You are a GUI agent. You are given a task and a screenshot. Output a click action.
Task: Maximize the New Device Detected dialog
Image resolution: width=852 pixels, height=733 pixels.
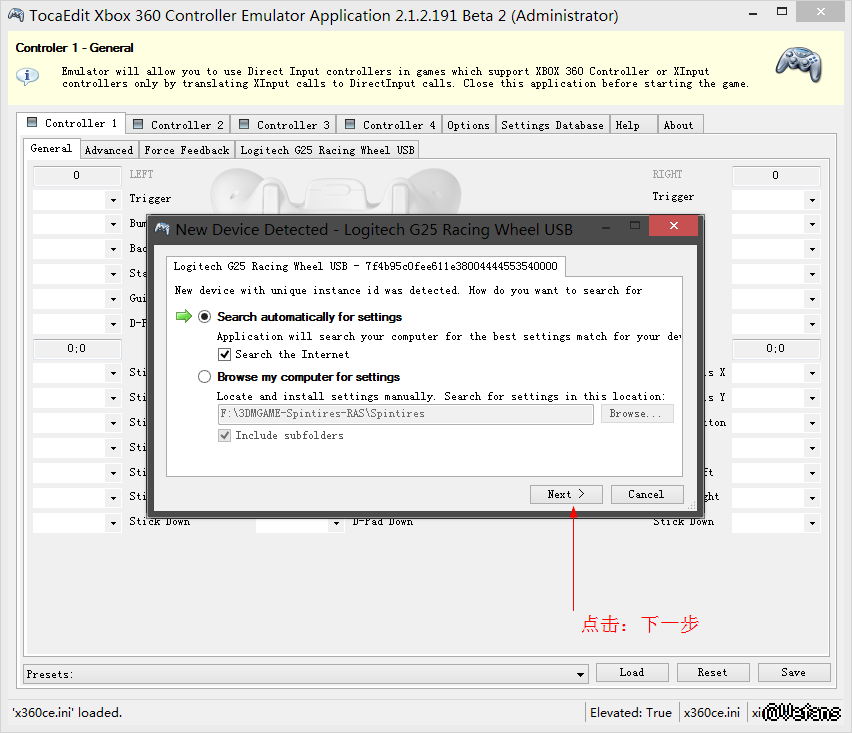(635, 225)
